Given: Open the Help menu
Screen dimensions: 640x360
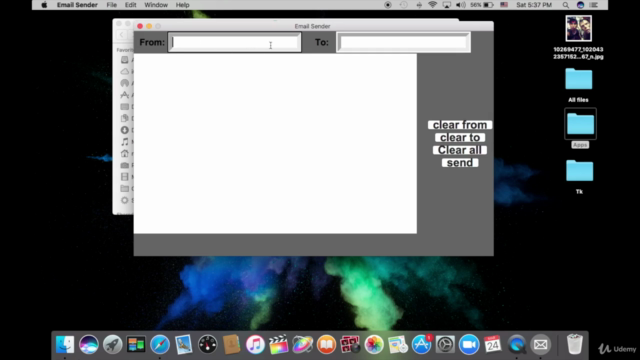Looking at the screenshot, I should coord(182,5).
